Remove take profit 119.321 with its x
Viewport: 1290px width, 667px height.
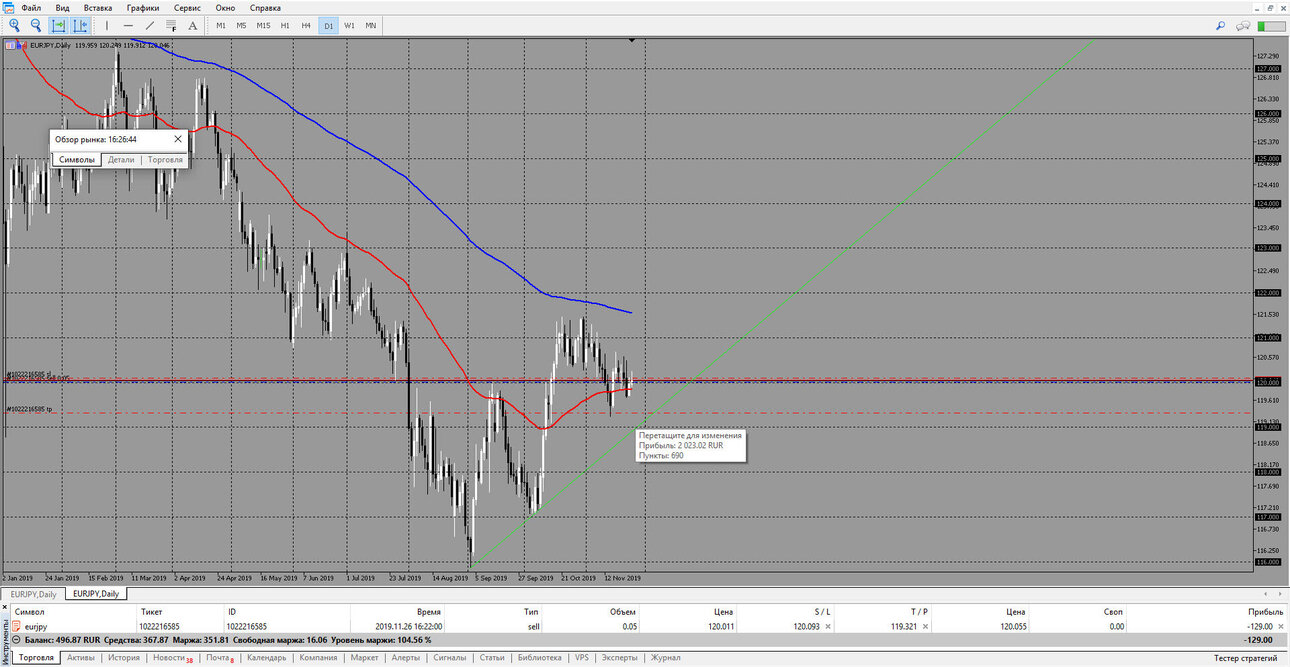[x=927, y=626]
